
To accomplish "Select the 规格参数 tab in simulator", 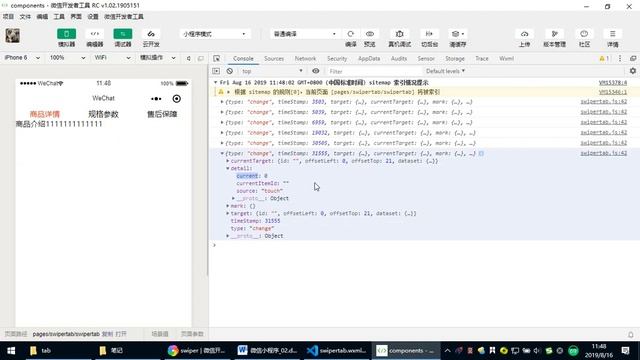I will point(103,114).
